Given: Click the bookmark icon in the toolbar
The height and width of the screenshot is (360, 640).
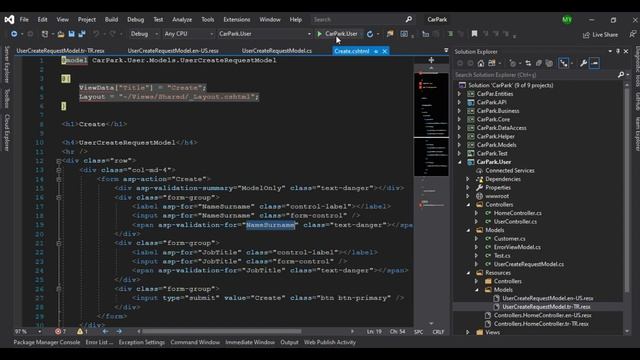Looking at the screenshot, I should tap(474, 34).
